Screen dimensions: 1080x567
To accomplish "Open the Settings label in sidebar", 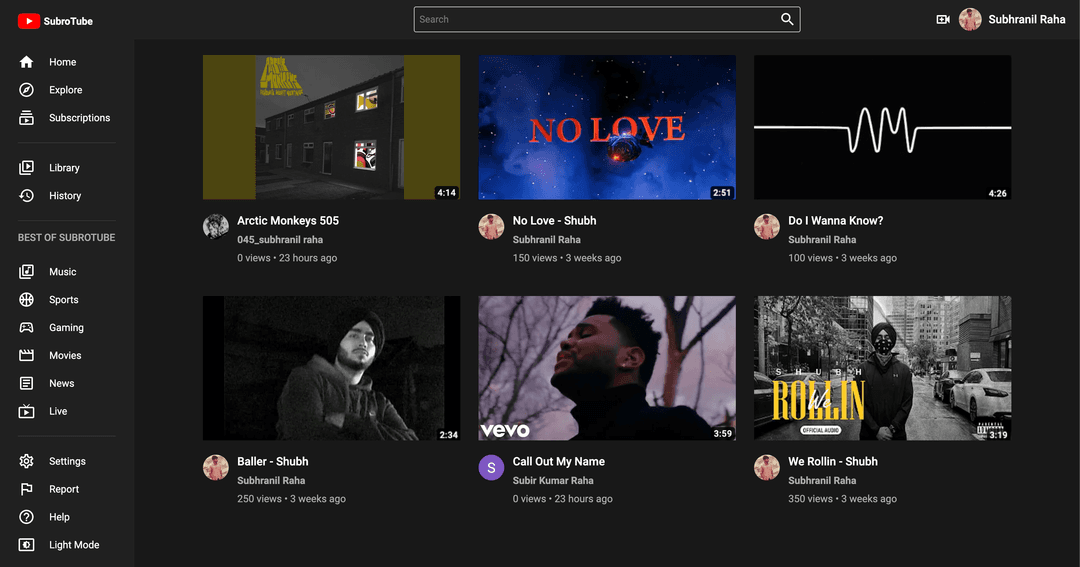I will [68, 461].
